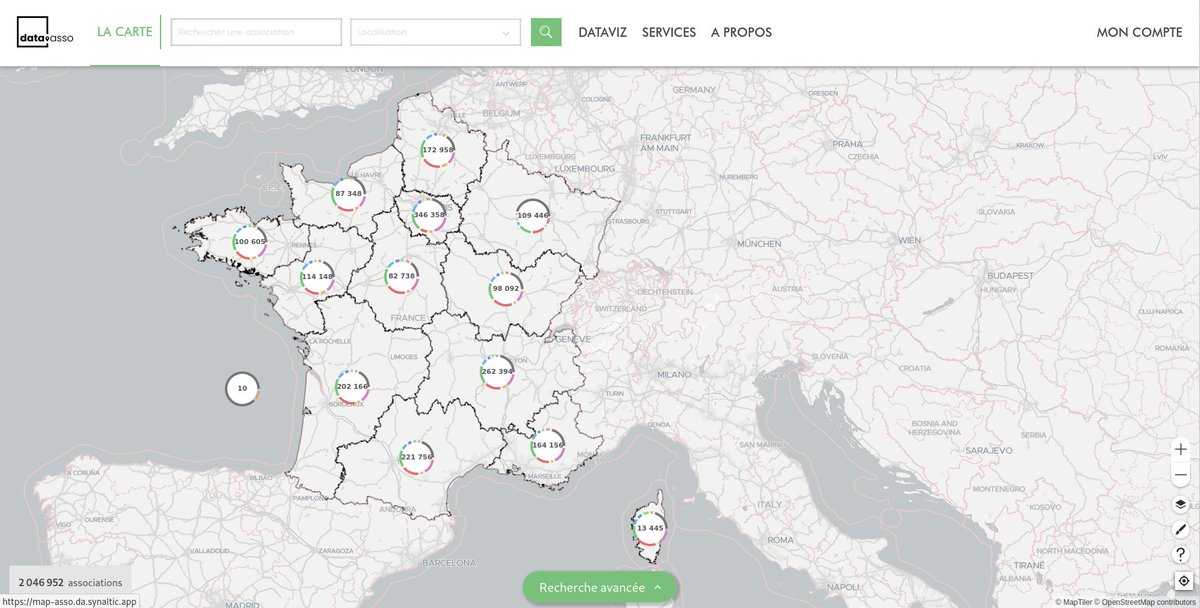Select the 109 446 cluster marker
The image size is (1200, 608).
[x=533, y=216]
